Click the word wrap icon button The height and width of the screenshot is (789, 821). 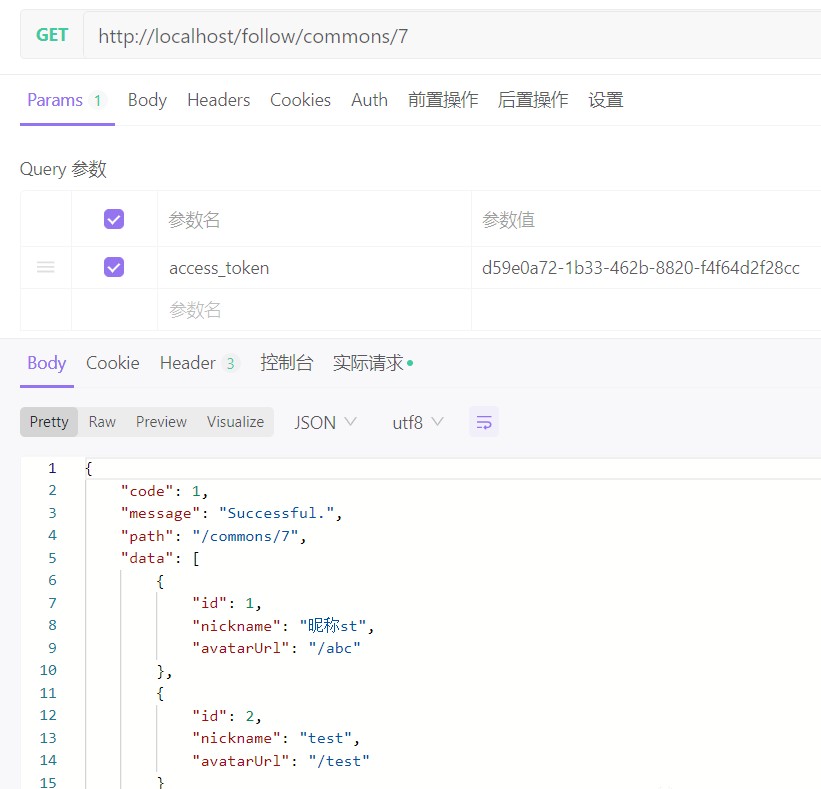484,422
